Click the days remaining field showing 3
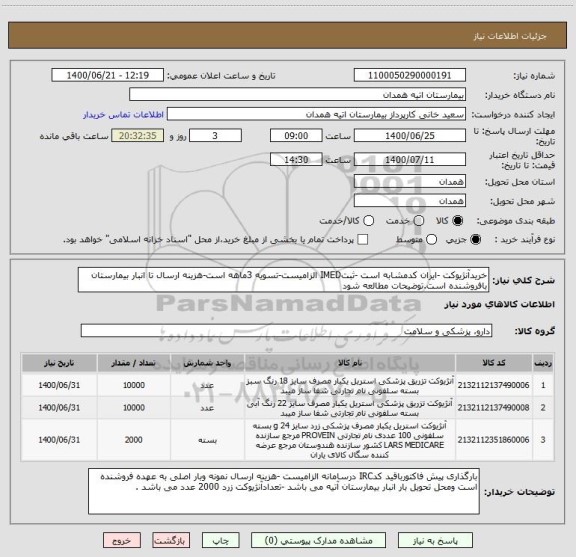This screenshot has width=576, height=557. coord(215,136)
